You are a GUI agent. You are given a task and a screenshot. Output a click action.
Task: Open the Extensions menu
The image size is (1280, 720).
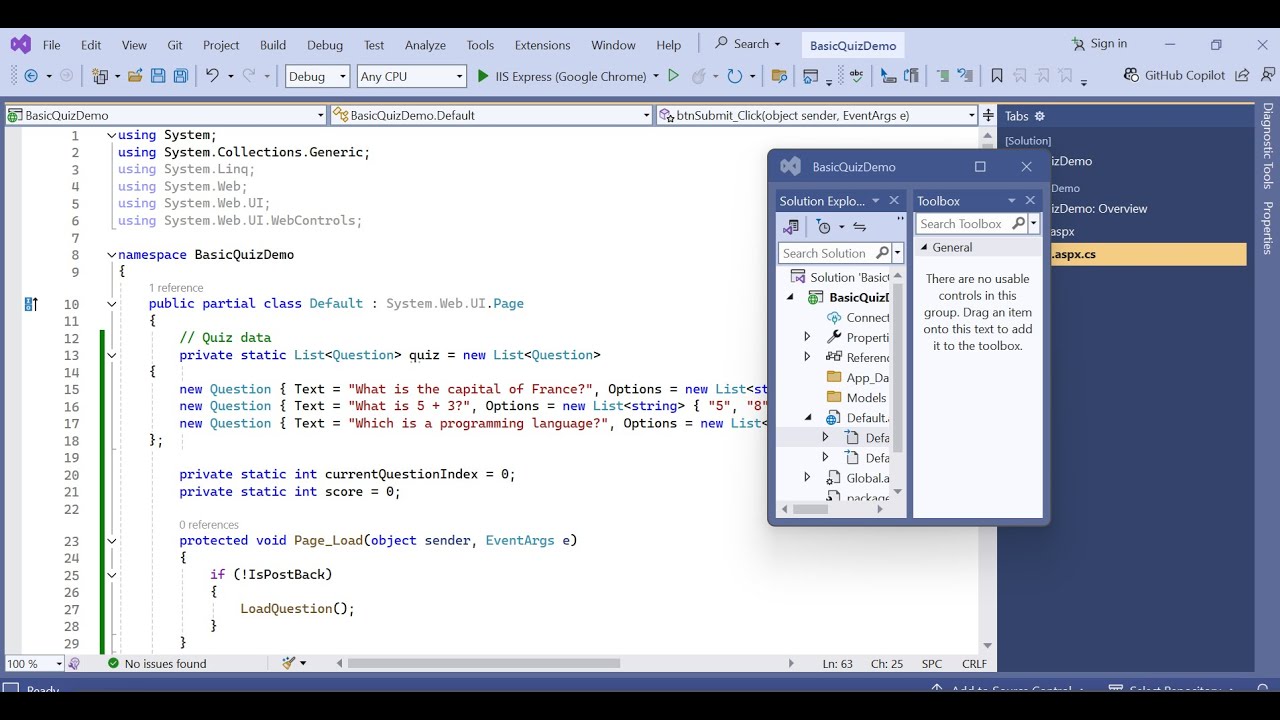[x=542, y=45]
